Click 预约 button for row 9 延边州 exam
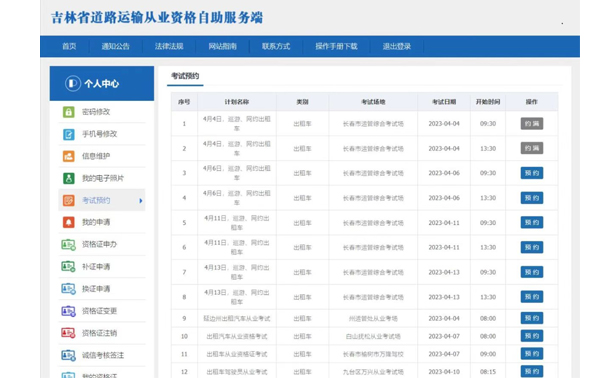616x378 pixels. tap(532, 318)
